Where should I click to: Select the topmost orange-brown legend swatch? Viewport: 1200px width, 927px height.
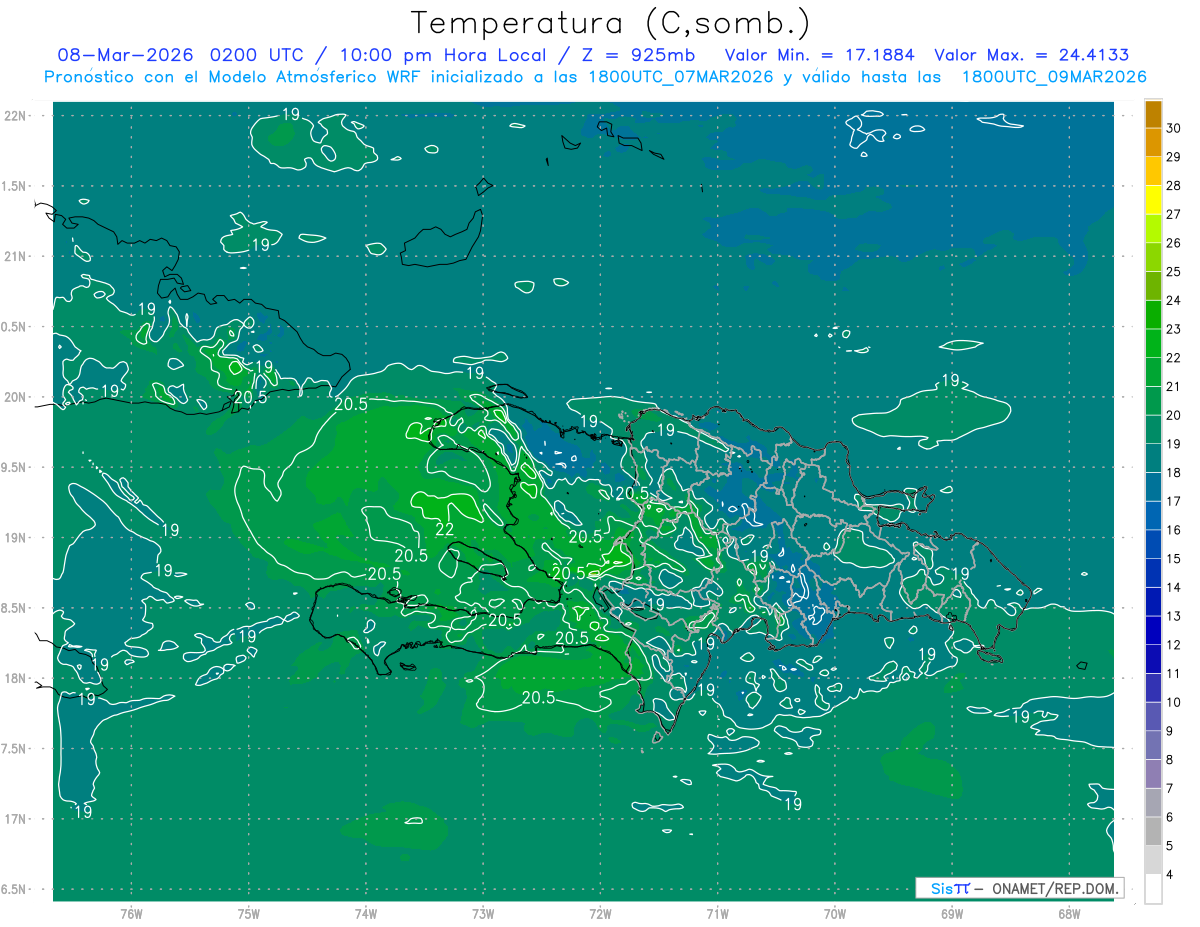pos(1153,114)
